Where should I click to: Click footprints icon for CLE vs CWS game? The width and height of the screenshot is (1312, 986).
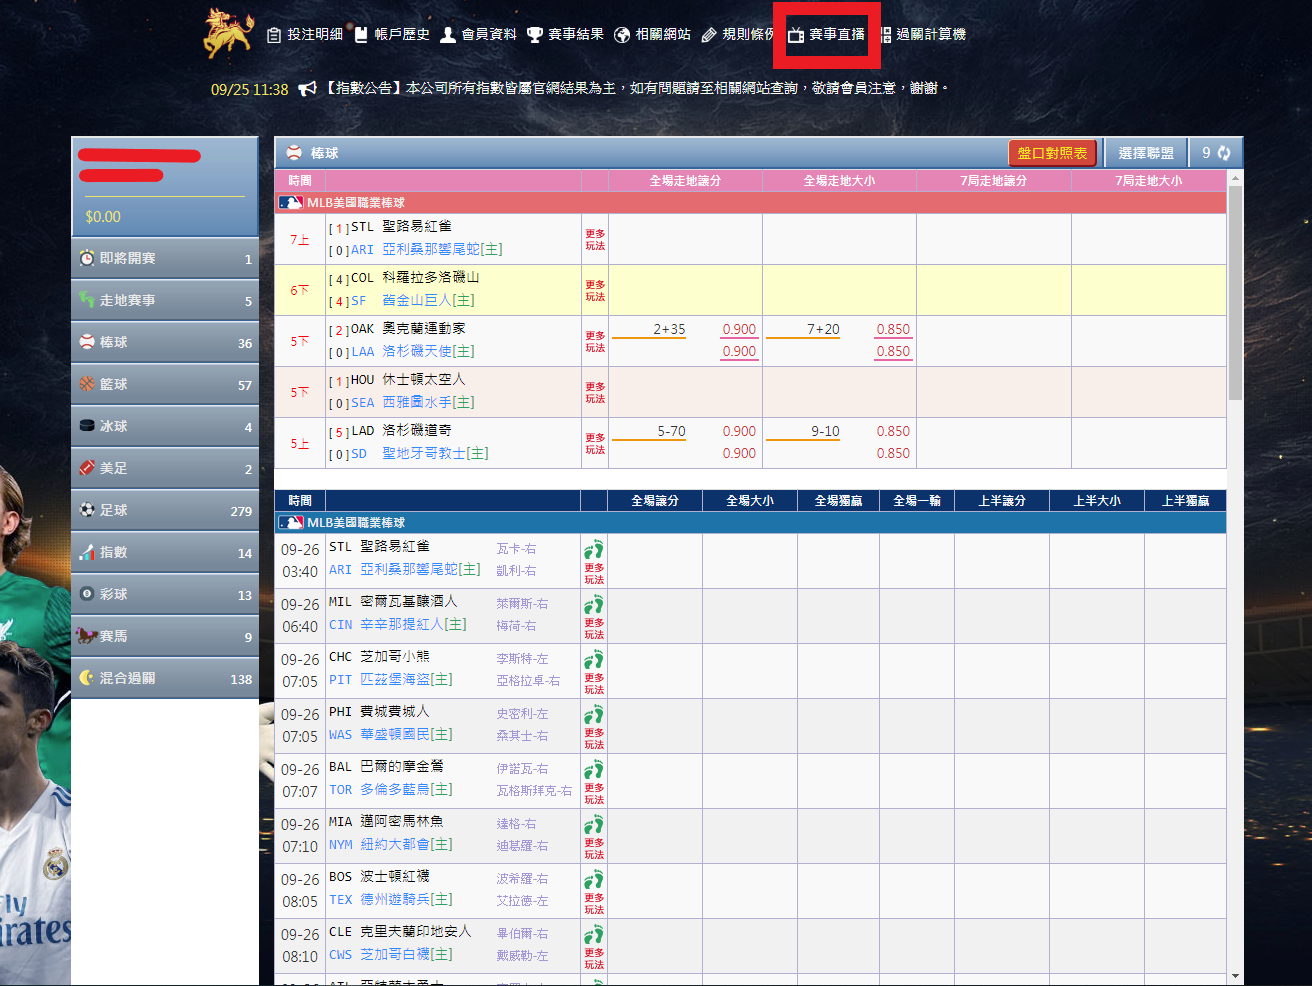pyautogui.click(x=594, y=935)
